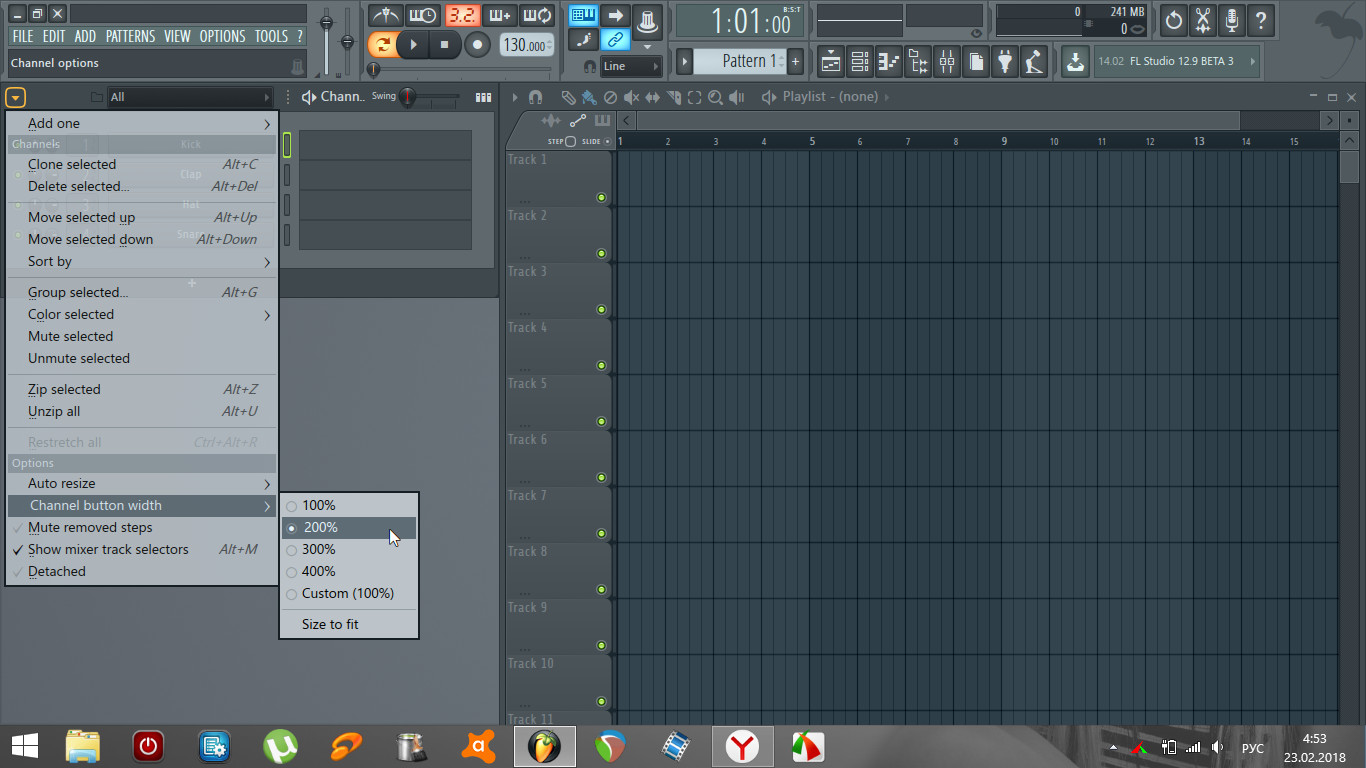Open the PATTERNS menu
The image size is (1366, 768).
[x=130, y=36]
